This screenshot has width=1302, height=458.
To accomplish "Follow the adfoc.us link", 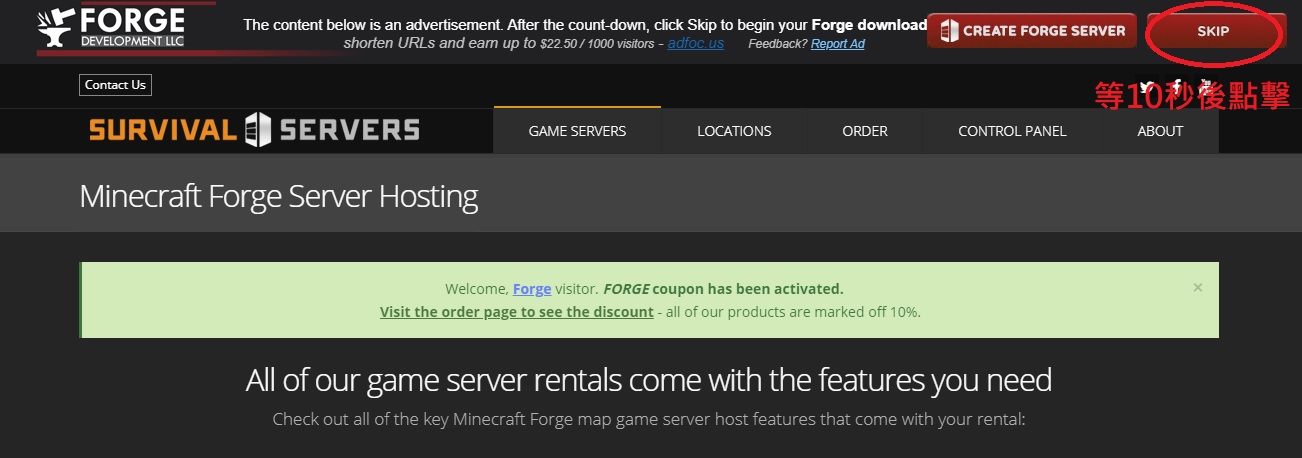I will tap(696, 44).
